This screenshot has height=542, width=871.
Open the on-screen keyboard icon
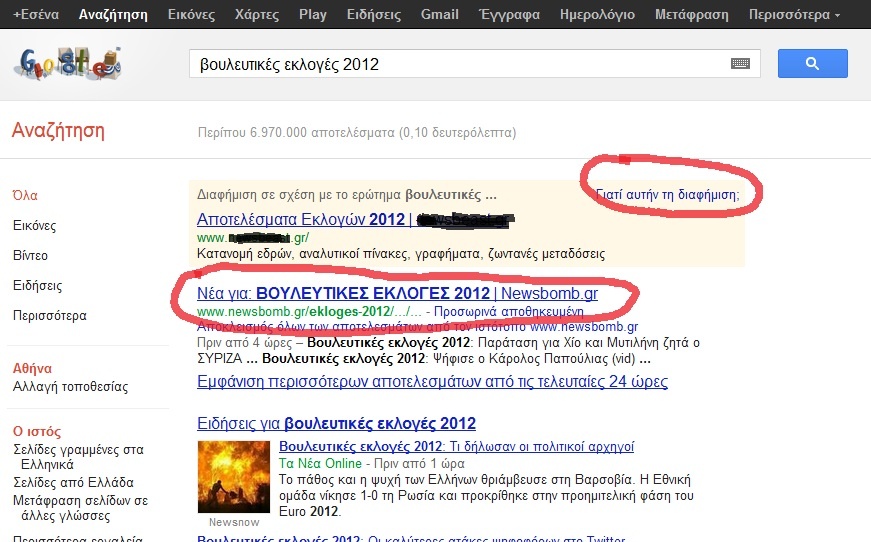(740, 64)
